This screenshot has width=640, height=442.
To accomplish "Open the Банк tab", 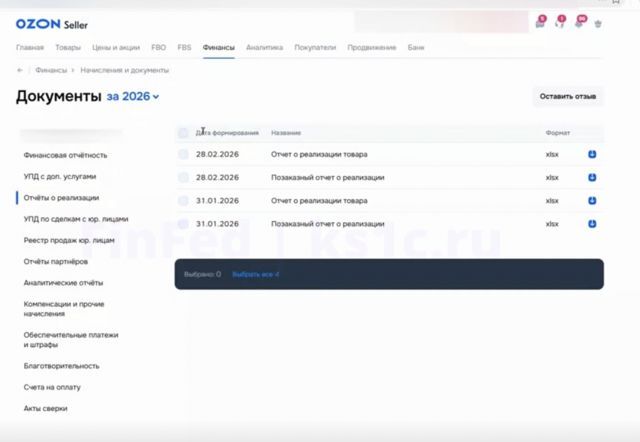I will tap(416, 47).
